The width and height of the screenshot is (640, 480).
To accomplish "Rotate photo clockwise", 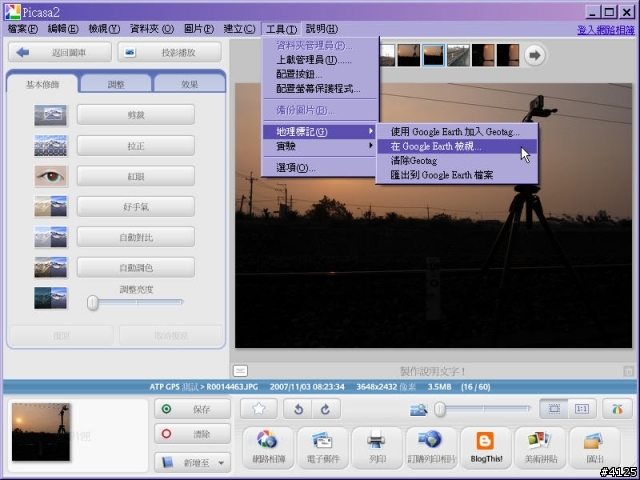I will 326,409.
